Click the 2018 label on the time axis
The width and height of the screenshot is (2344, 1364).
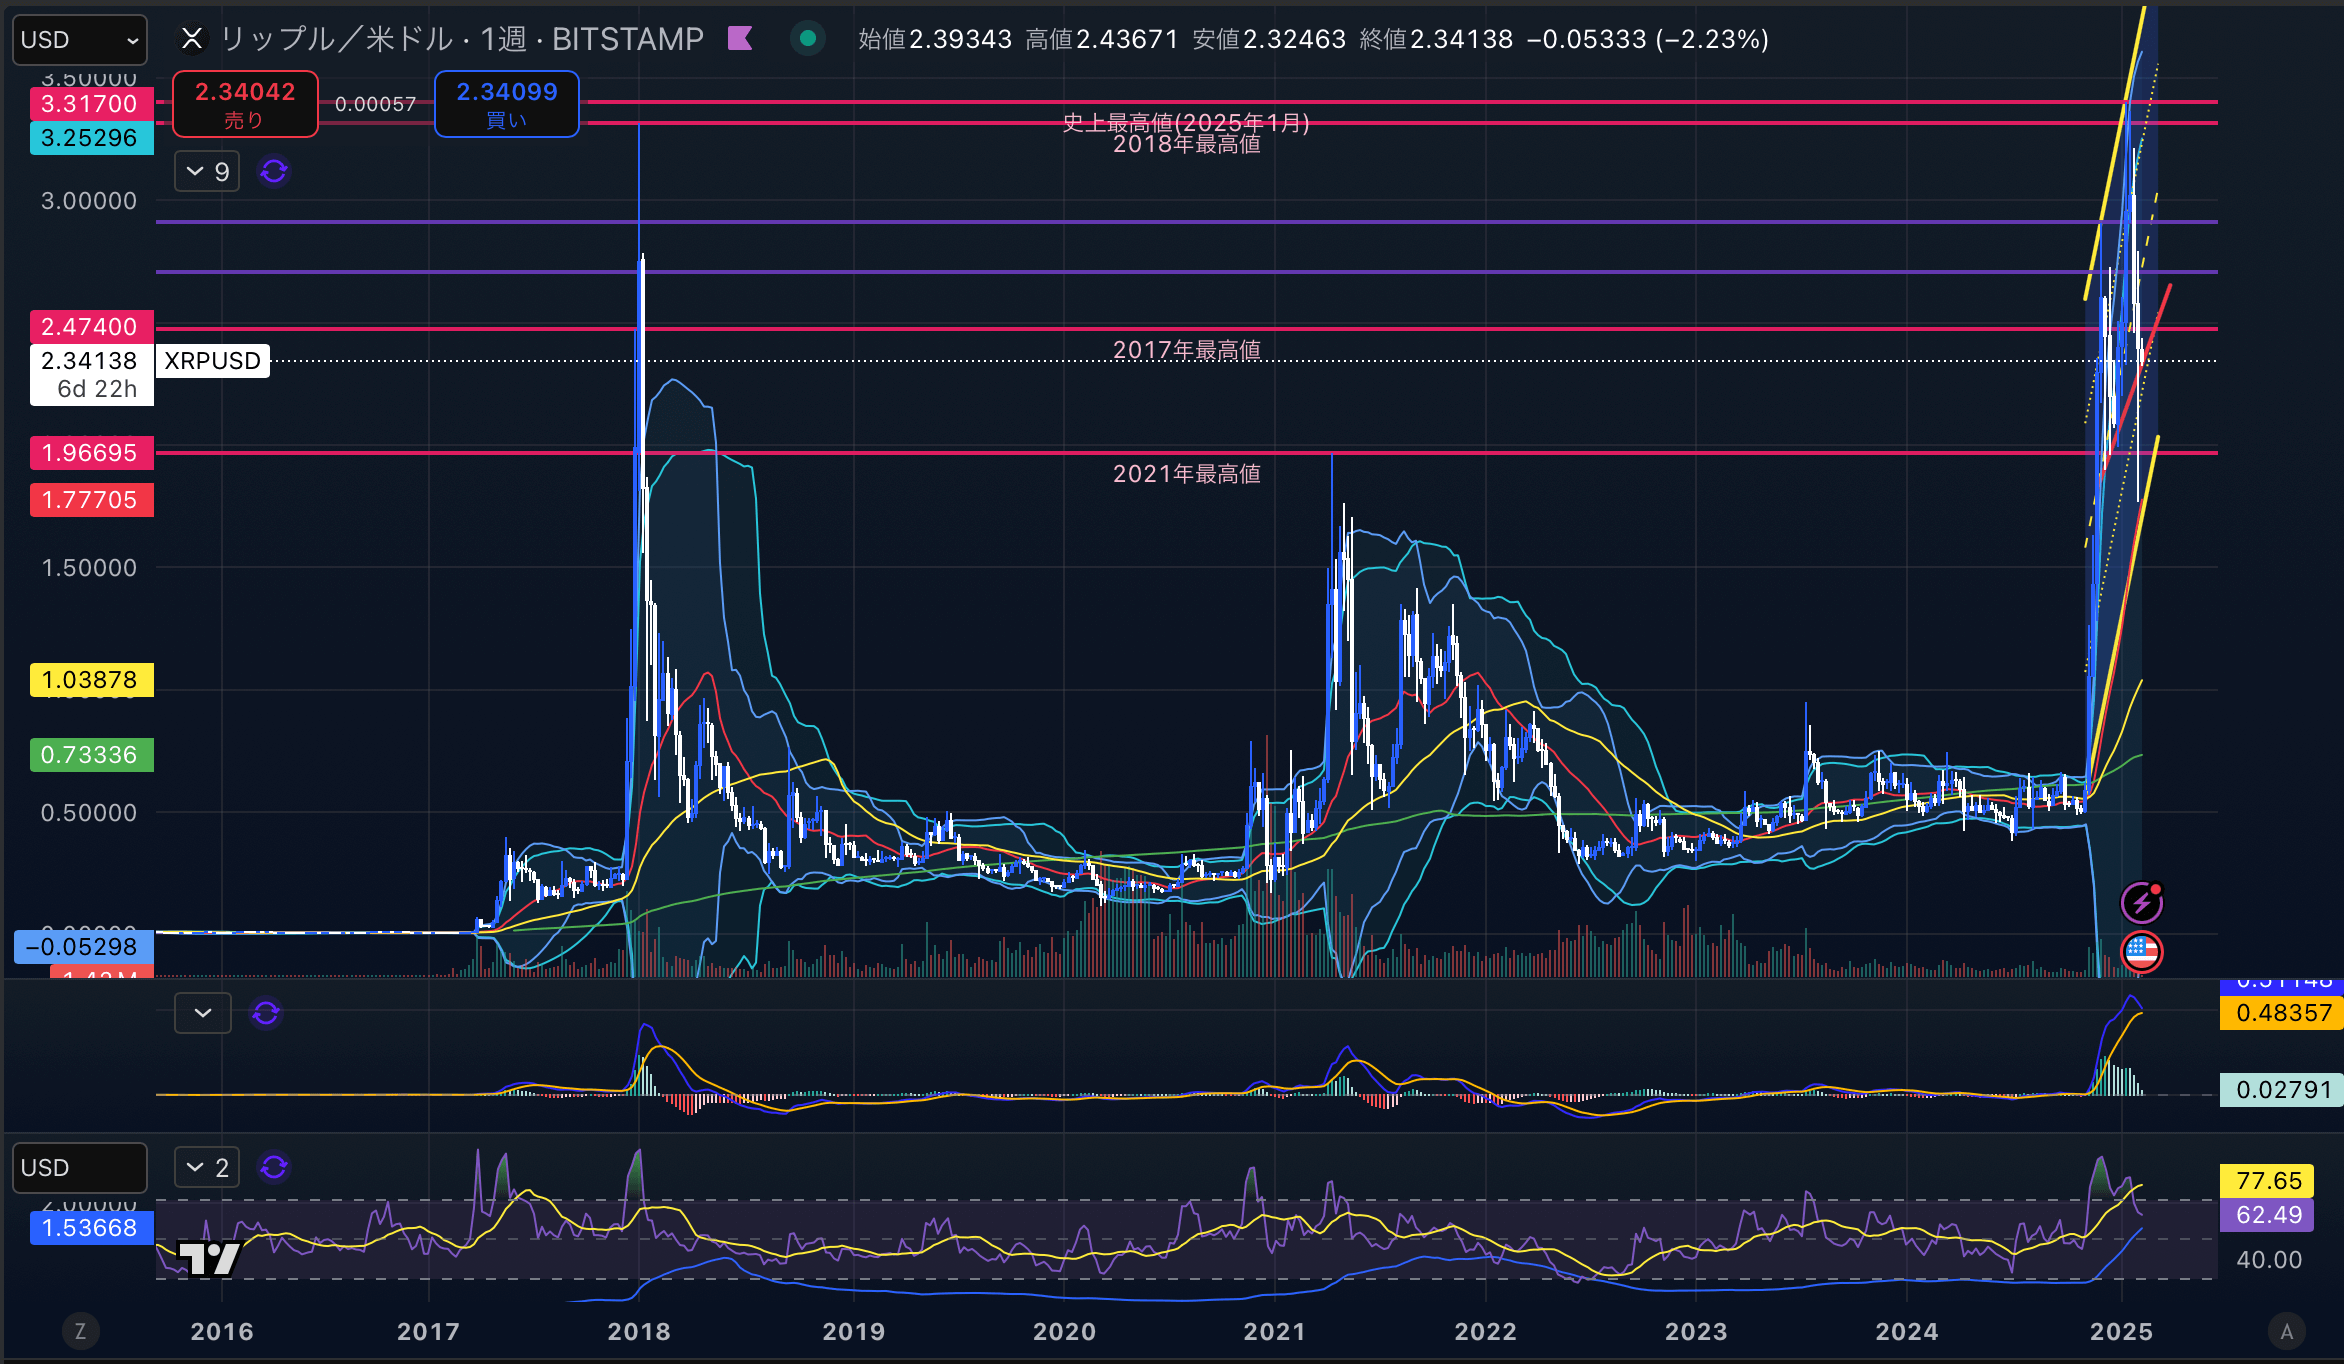coord(639,1332)
